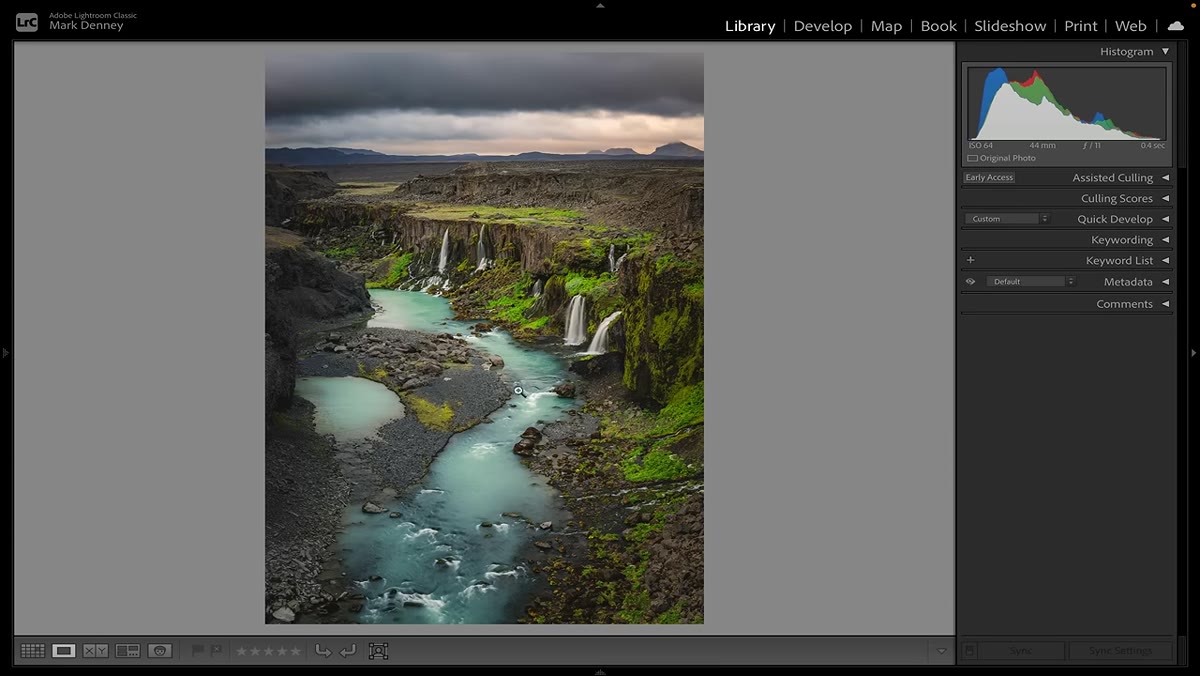The height and width of the screenshot is (676, 1200).
Task: Open Compare view (XY)
Action: pos(95,651)
